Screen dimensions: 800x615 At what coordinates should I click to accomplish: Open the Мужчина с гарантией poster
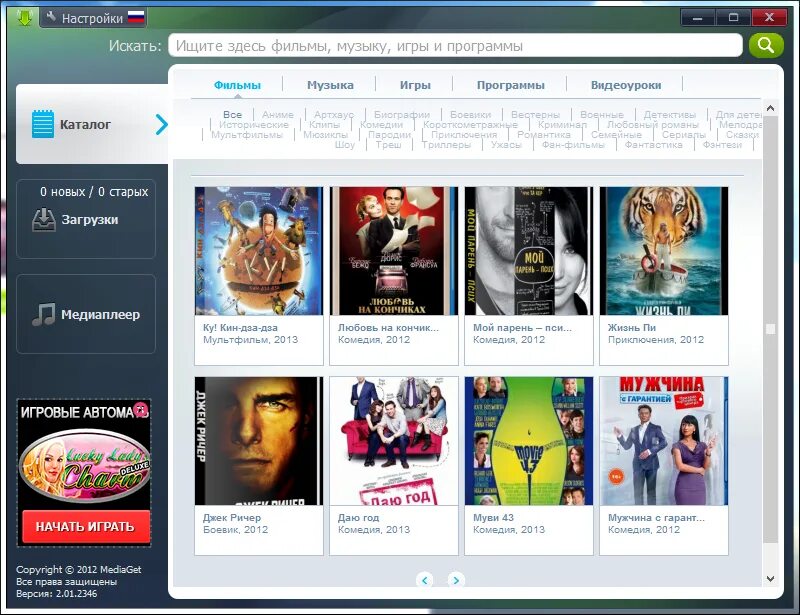[664, 441]
